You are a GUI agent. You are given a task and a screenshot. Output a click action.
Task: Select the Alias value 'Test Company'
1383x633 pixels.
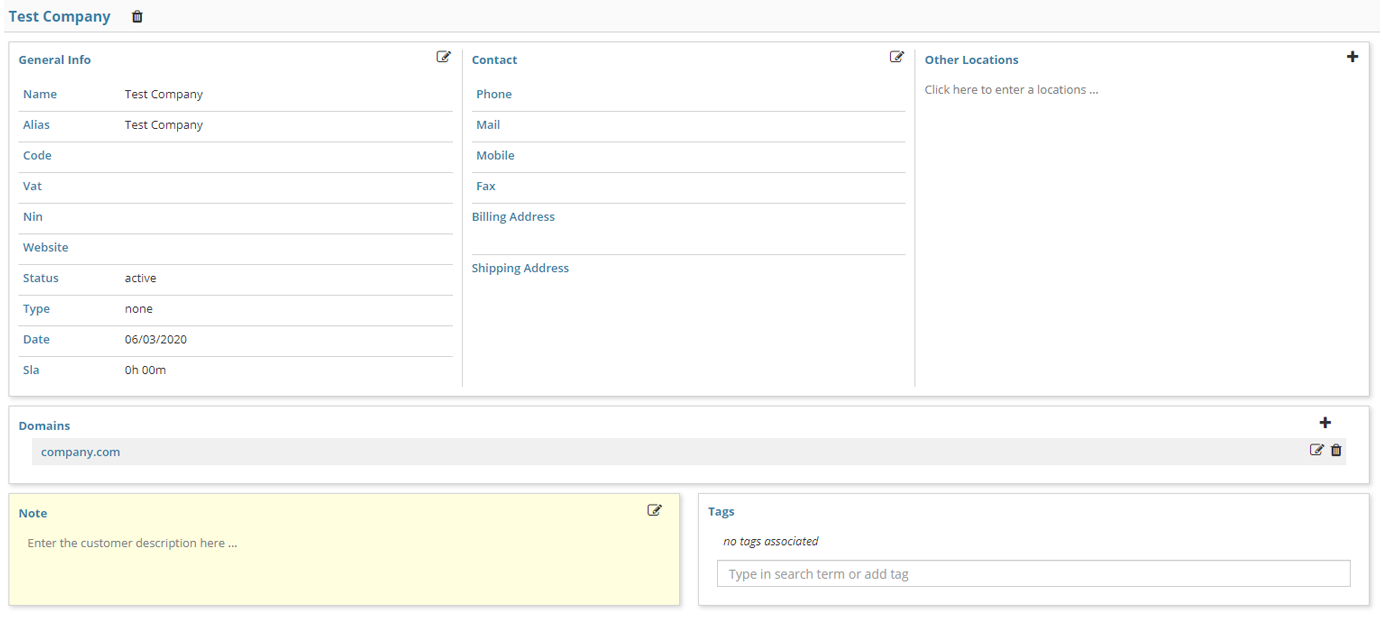click(x=164, y=125)
